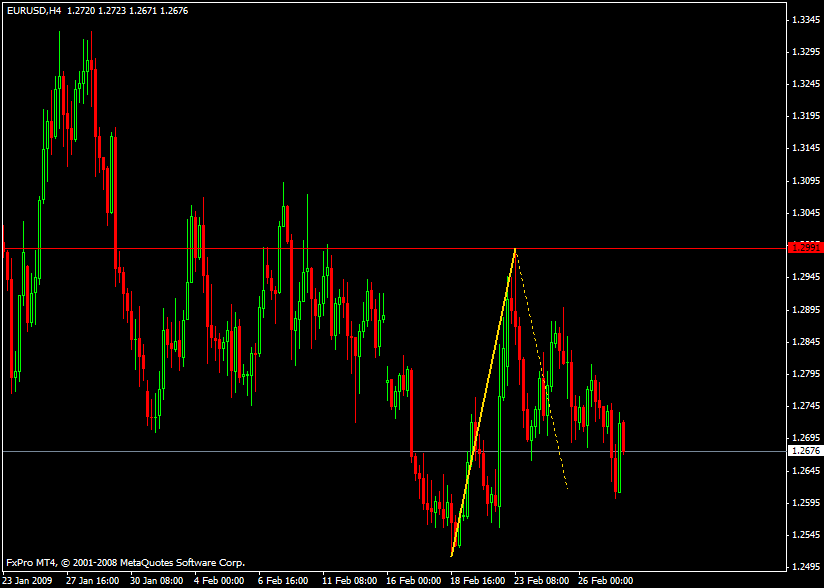Select the solid yellow trend line
Viewport: 824px width, 588px height.
(x=483, y=402)
